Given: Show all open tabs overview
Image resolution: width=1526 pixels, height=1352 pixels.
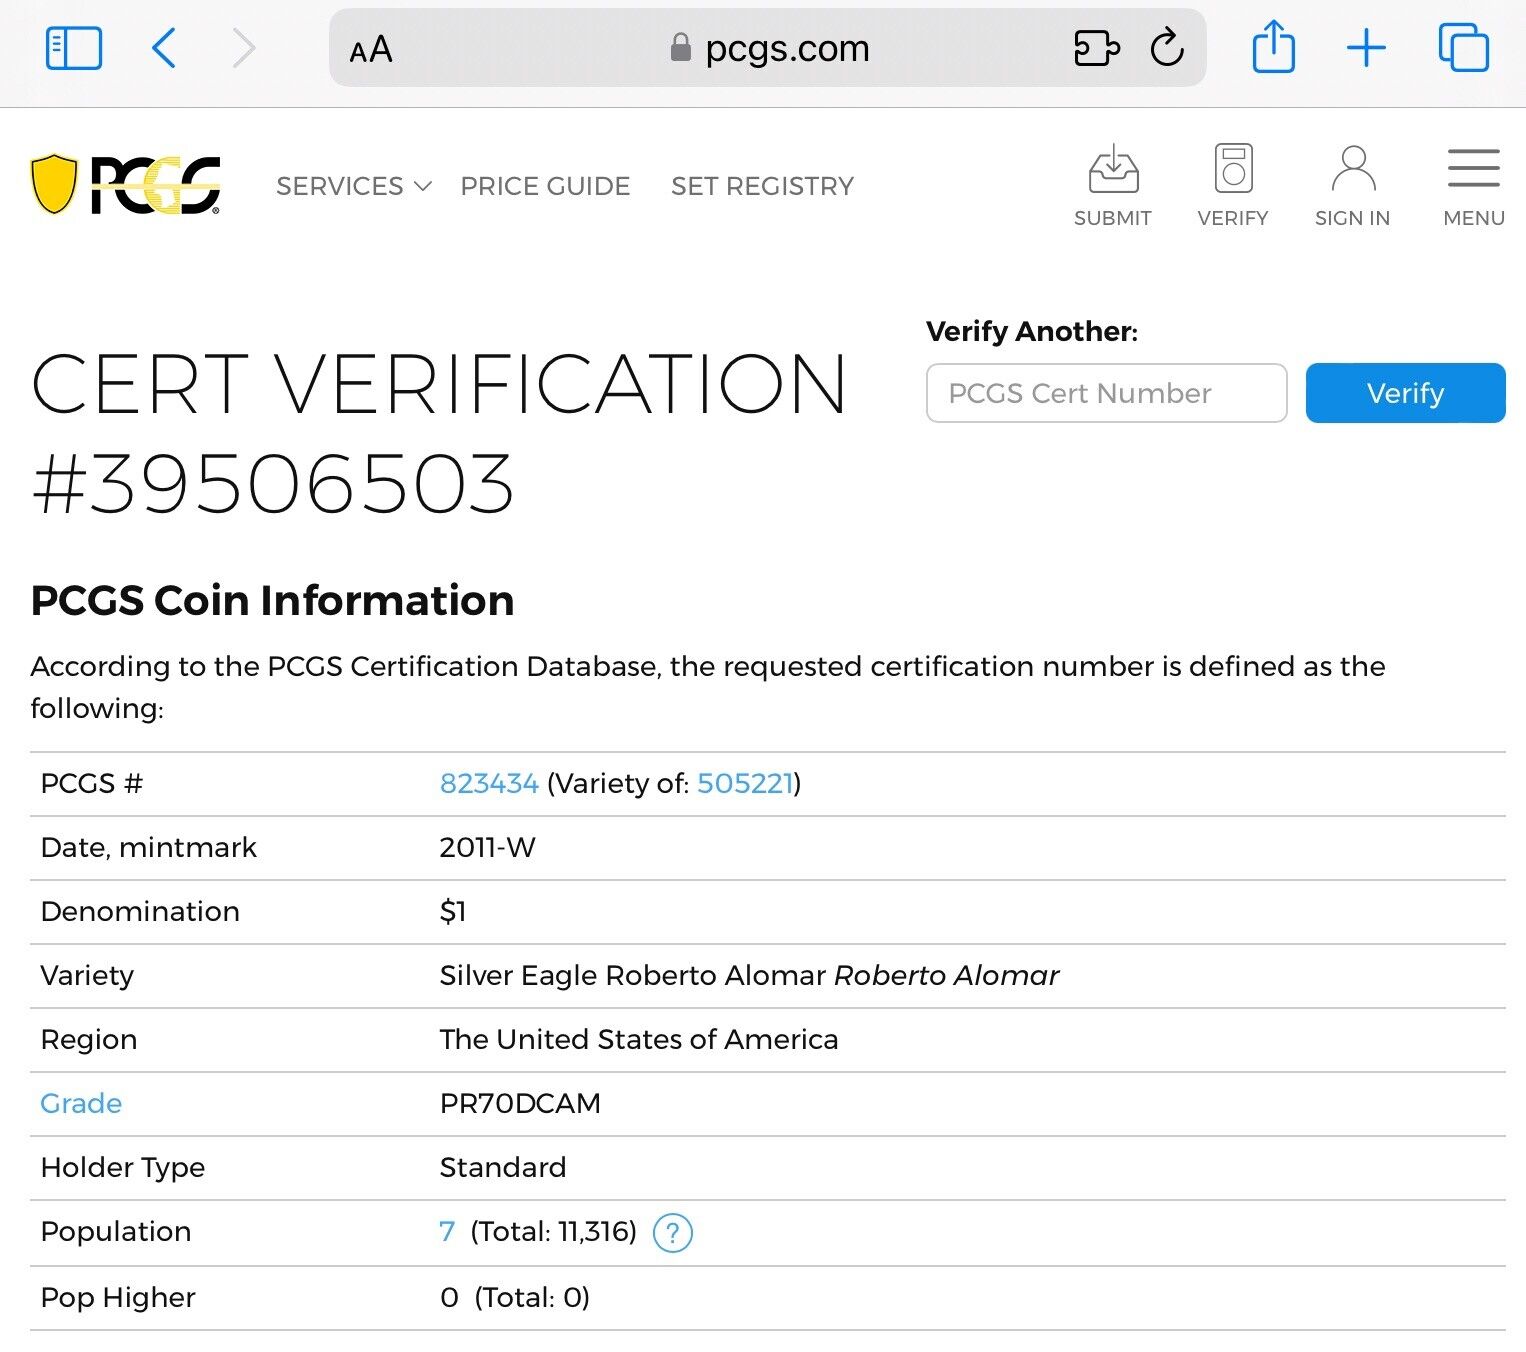Looking at the screenshot, I should point(1463,47).
